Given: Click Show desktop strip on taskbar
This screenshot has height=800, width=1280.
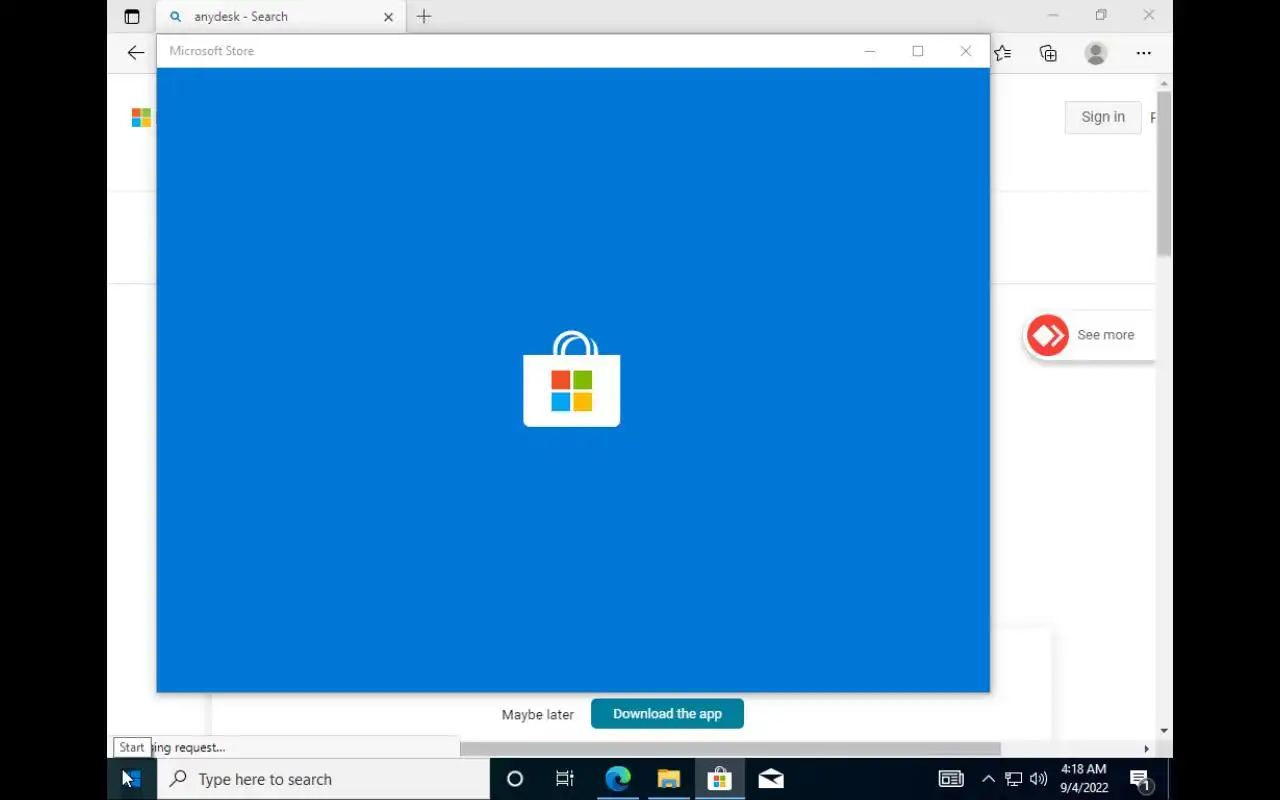Looking at the screenshot, I should [1169, 779].
